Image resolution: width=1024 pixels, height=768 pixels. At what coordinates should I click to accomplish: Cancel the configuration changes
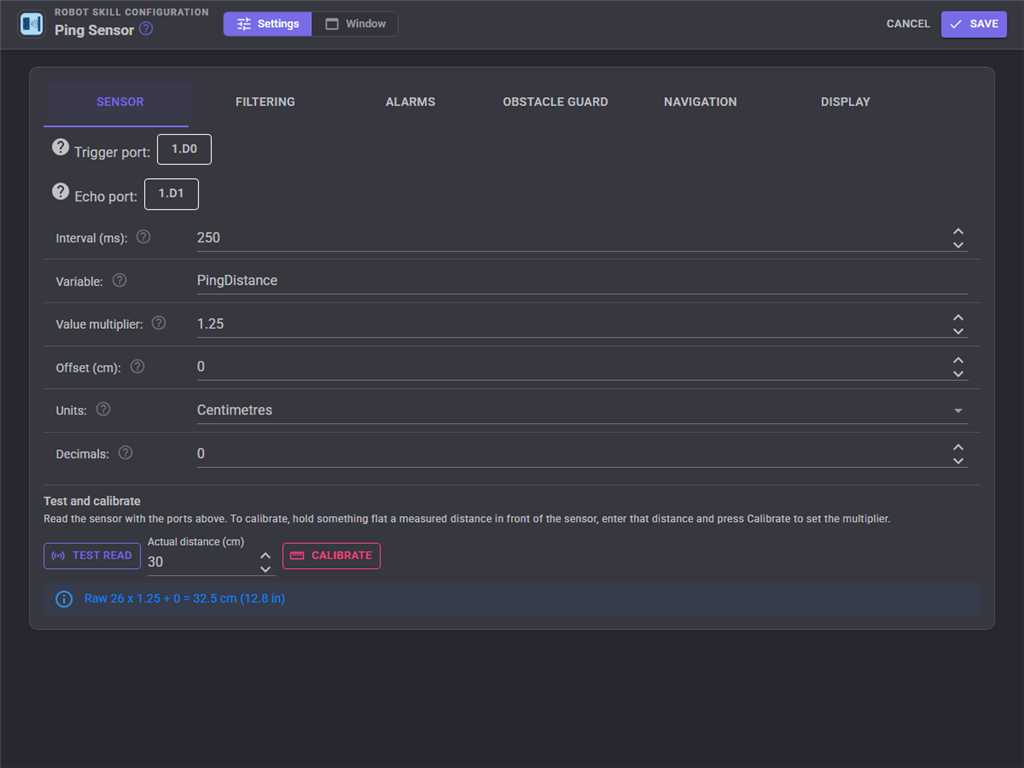tap(908, 24)
